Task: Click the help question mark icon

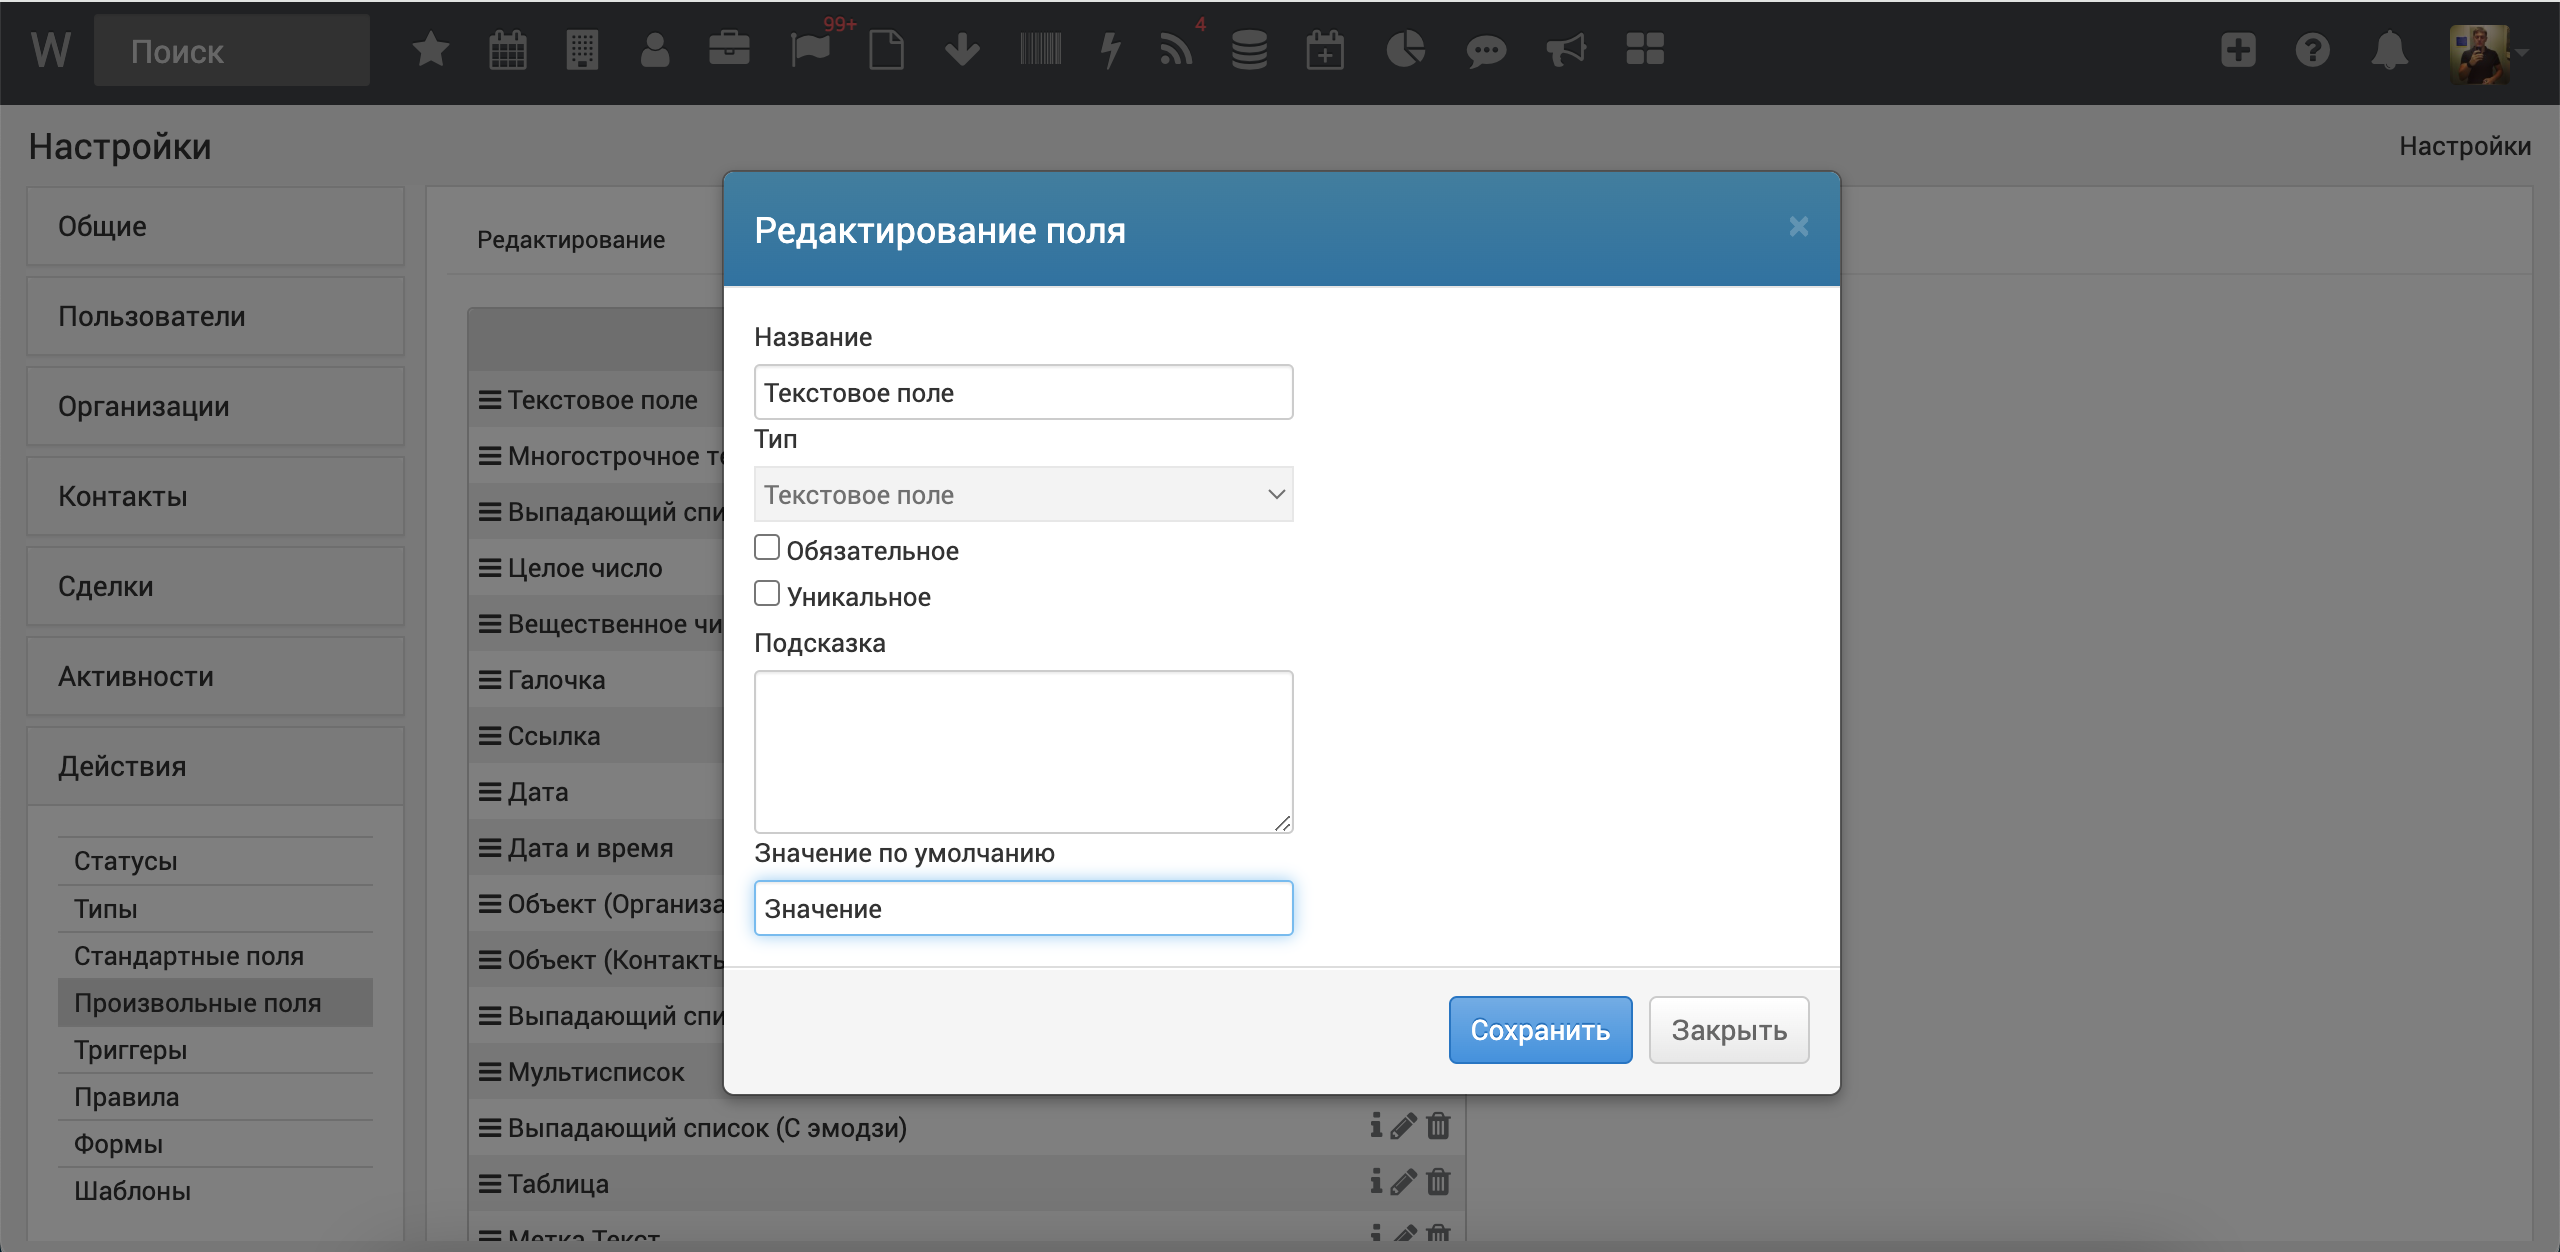Action: coord(2313,50)
